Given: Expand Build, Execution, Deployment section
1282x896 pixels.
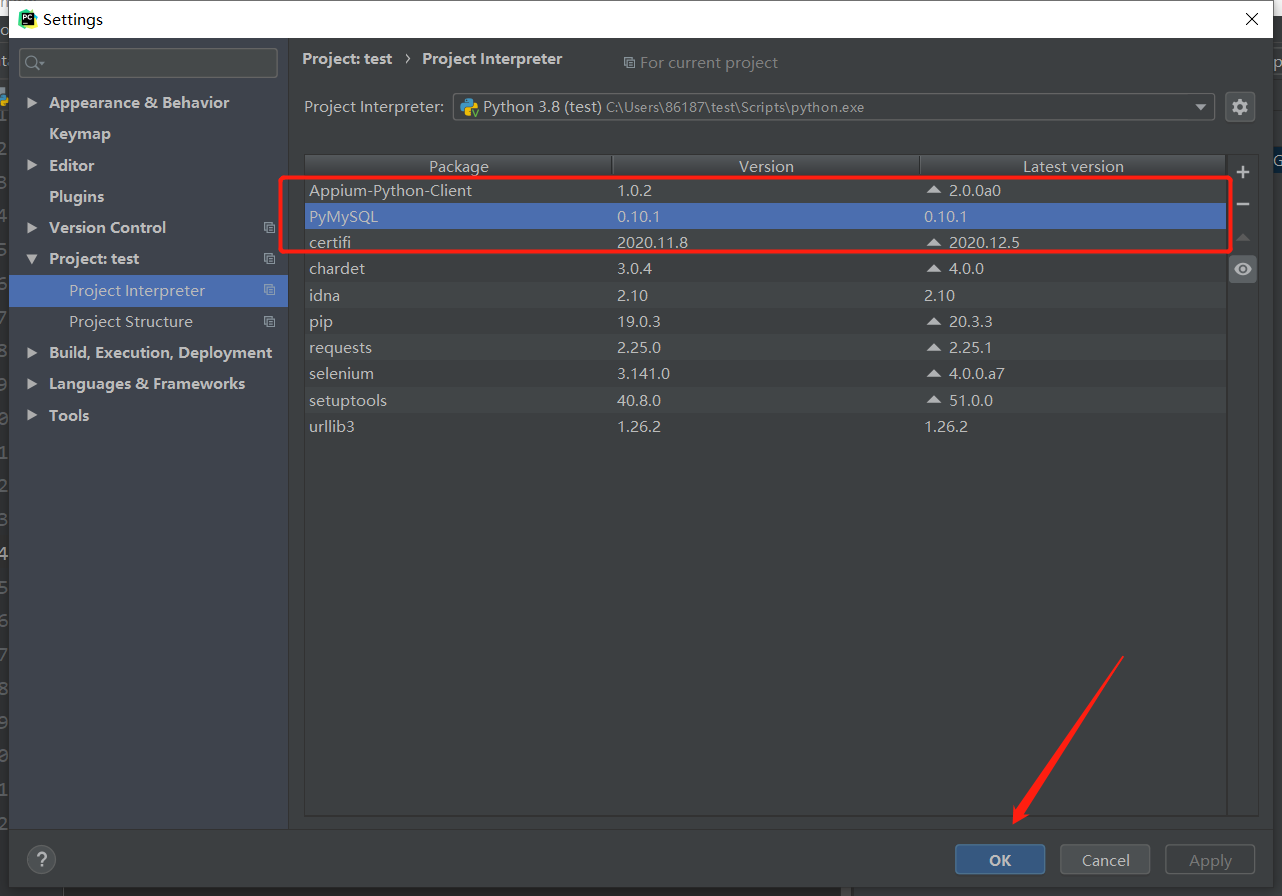Looking at the screenshot, I should (x=32, y=353).
